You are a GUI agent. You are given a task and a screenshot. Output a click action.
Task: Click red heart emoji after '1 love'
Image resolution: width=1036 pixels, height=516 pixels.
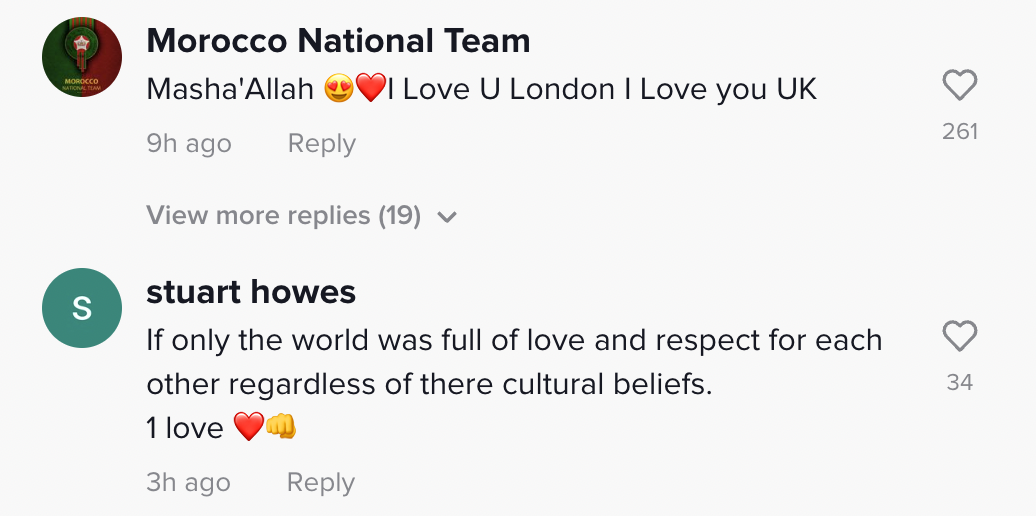point(248,428)
